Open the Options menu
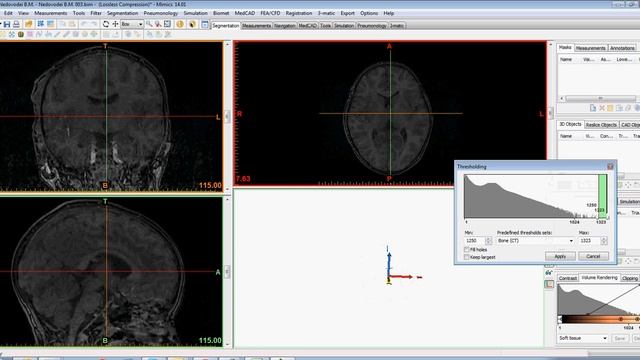Viewport: 640px width, 360px height. (369, 13)
